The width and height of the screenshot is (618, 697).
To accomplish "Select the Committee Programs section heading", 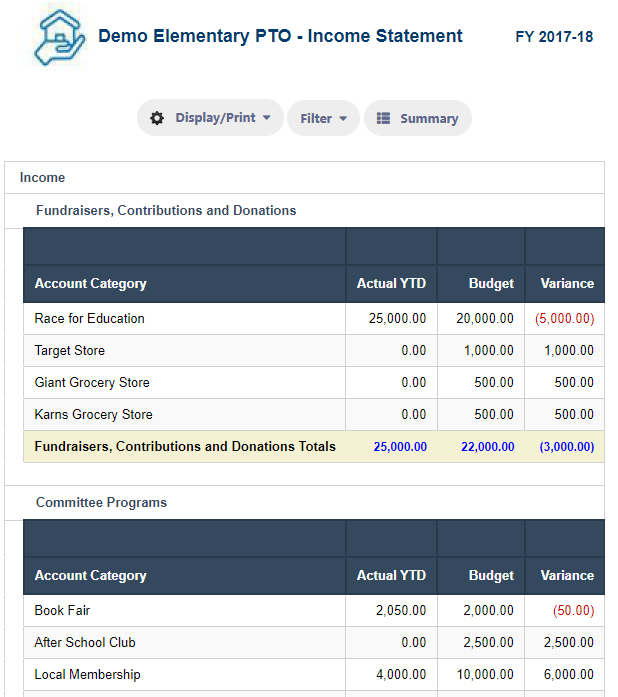I will [x=101, y=502].
